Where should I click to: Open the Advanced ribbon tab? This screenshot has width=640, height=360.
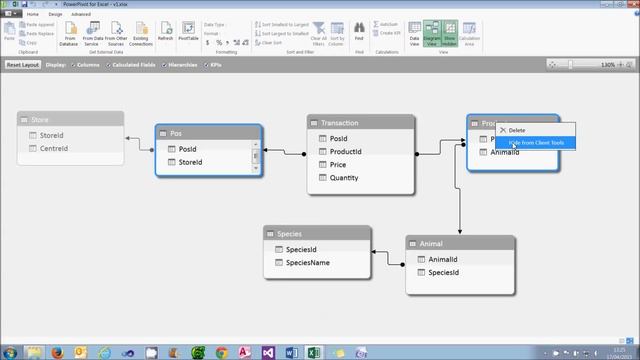click(x=81, y=14)
